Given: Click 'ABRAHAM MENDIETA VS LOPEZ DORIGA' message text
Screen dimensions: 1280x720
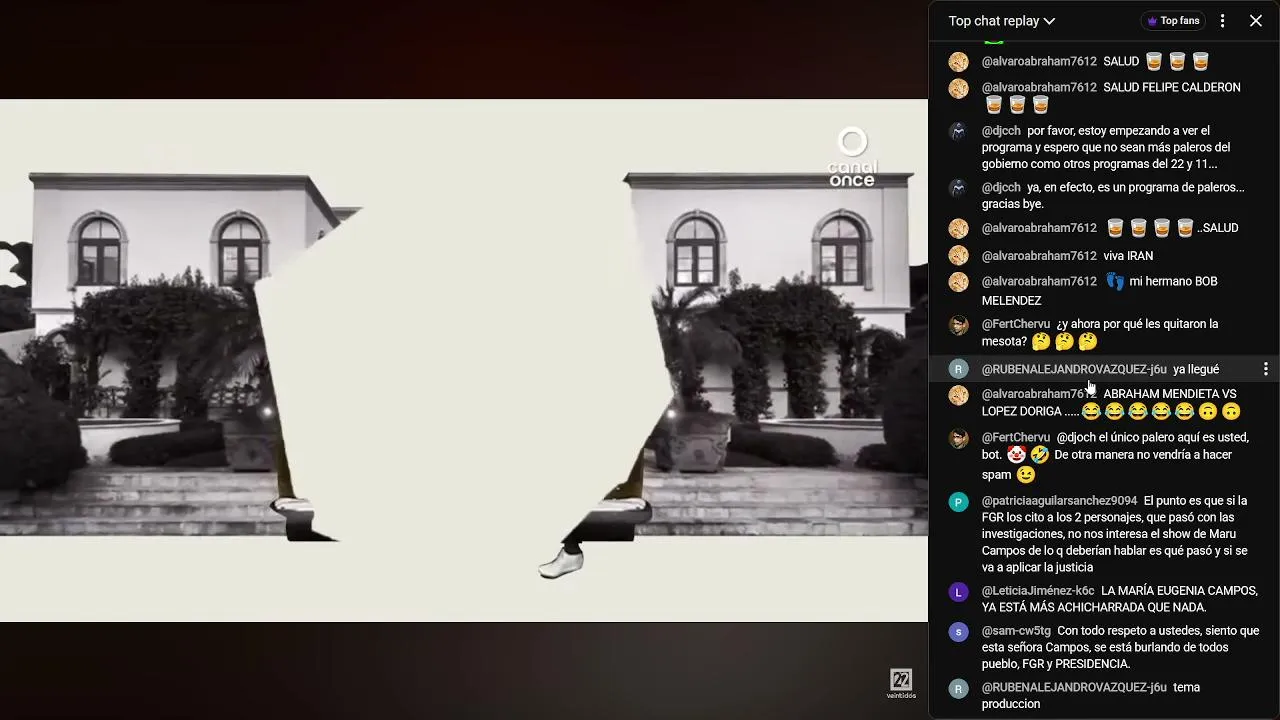Looking at the screenshot, I should (1110, 403).
